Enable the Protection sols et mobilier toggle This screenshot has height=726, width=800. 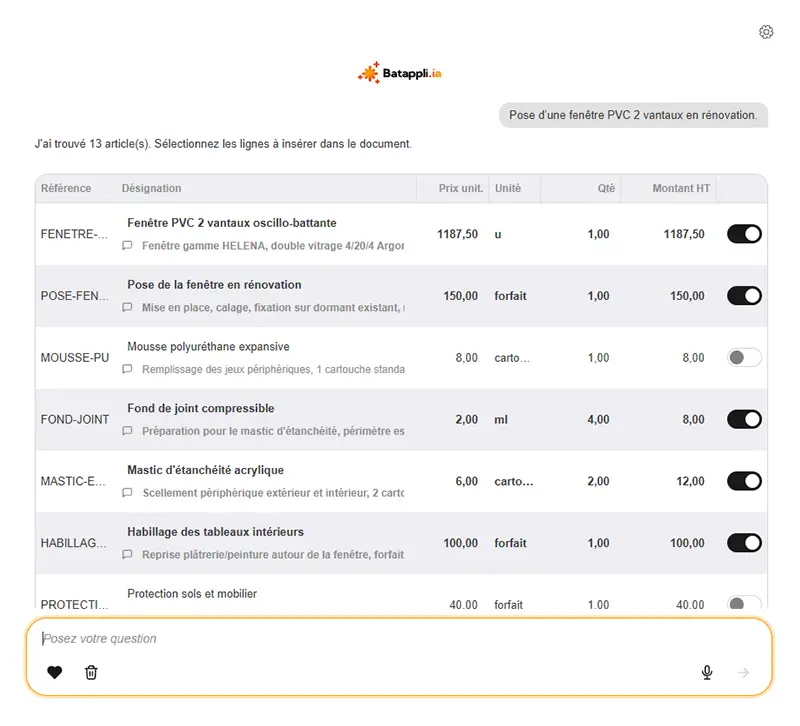click(744, 604)
